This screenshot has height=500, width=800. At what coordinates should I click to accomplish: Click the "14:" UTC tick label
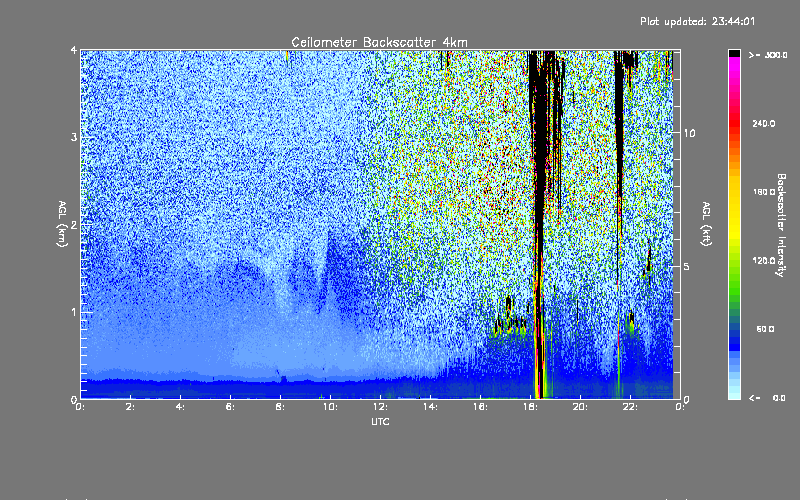tap(430, 407)
